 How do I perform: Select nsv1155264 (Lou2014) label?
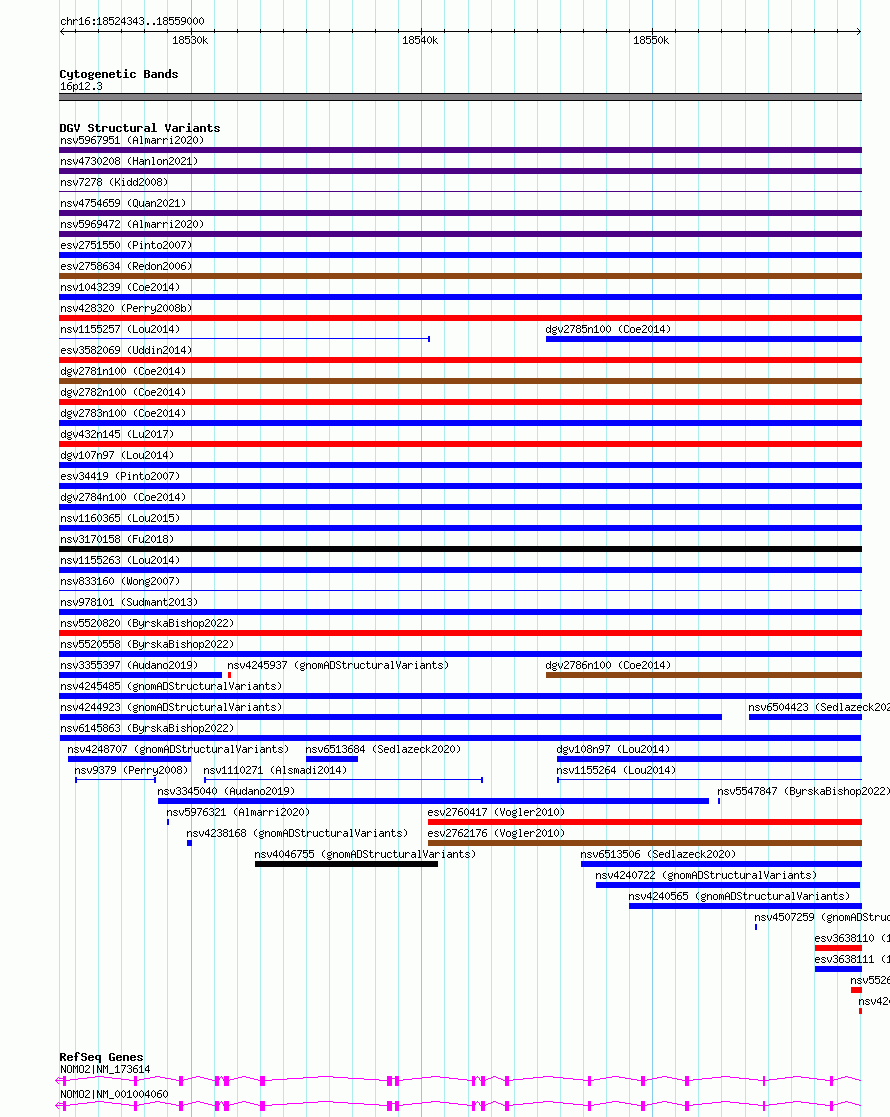(x=616, y=771)
